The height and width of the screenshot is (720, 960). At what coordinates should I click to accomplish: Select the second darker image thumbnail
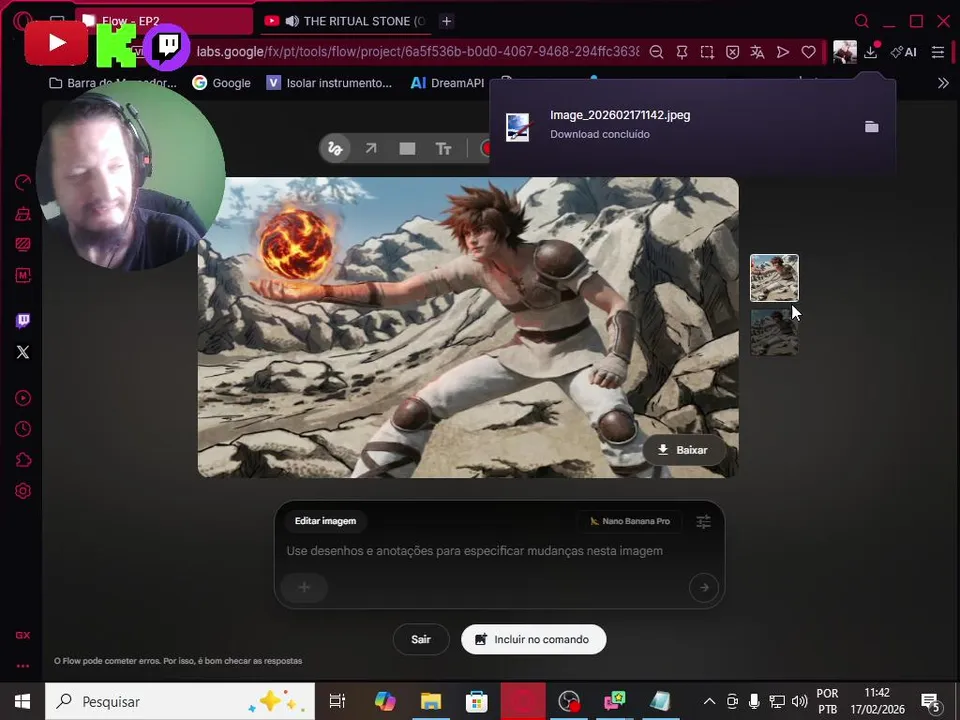pyautogui.click(x=774, y=332)
